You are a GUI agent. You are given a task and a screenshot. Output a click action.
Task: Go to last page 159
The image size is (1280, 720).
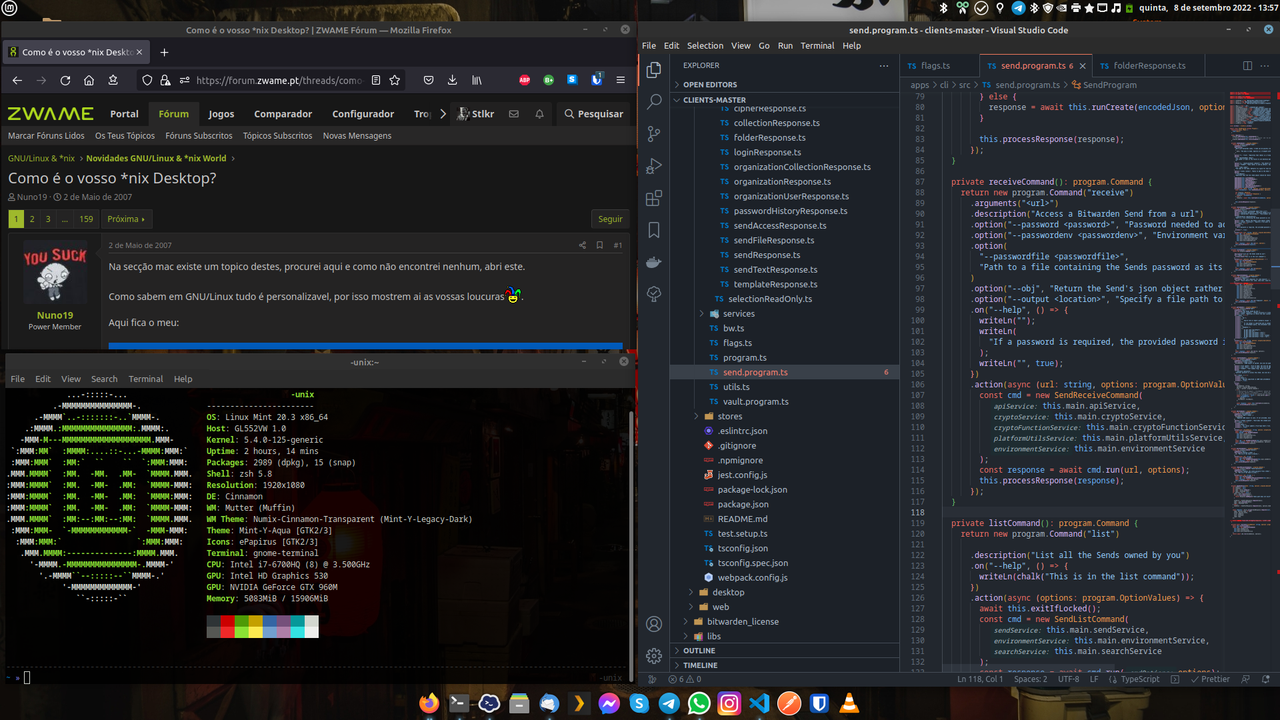tap(86, 219)
